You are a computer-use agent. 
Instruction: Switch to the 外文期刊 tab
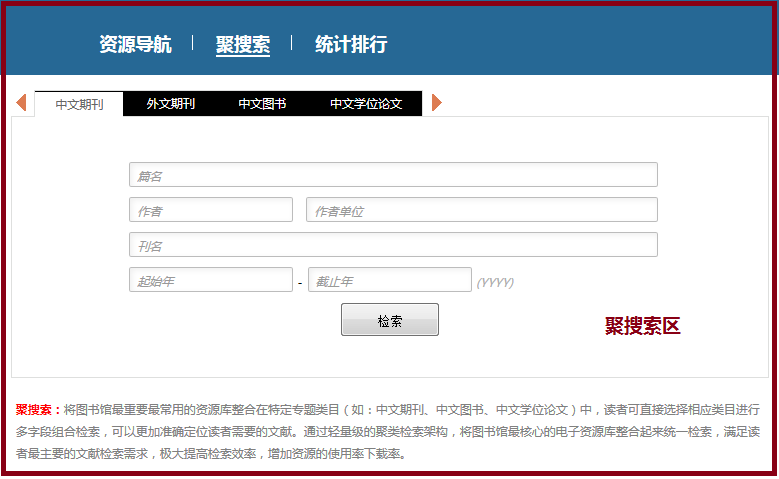[170, 104]
